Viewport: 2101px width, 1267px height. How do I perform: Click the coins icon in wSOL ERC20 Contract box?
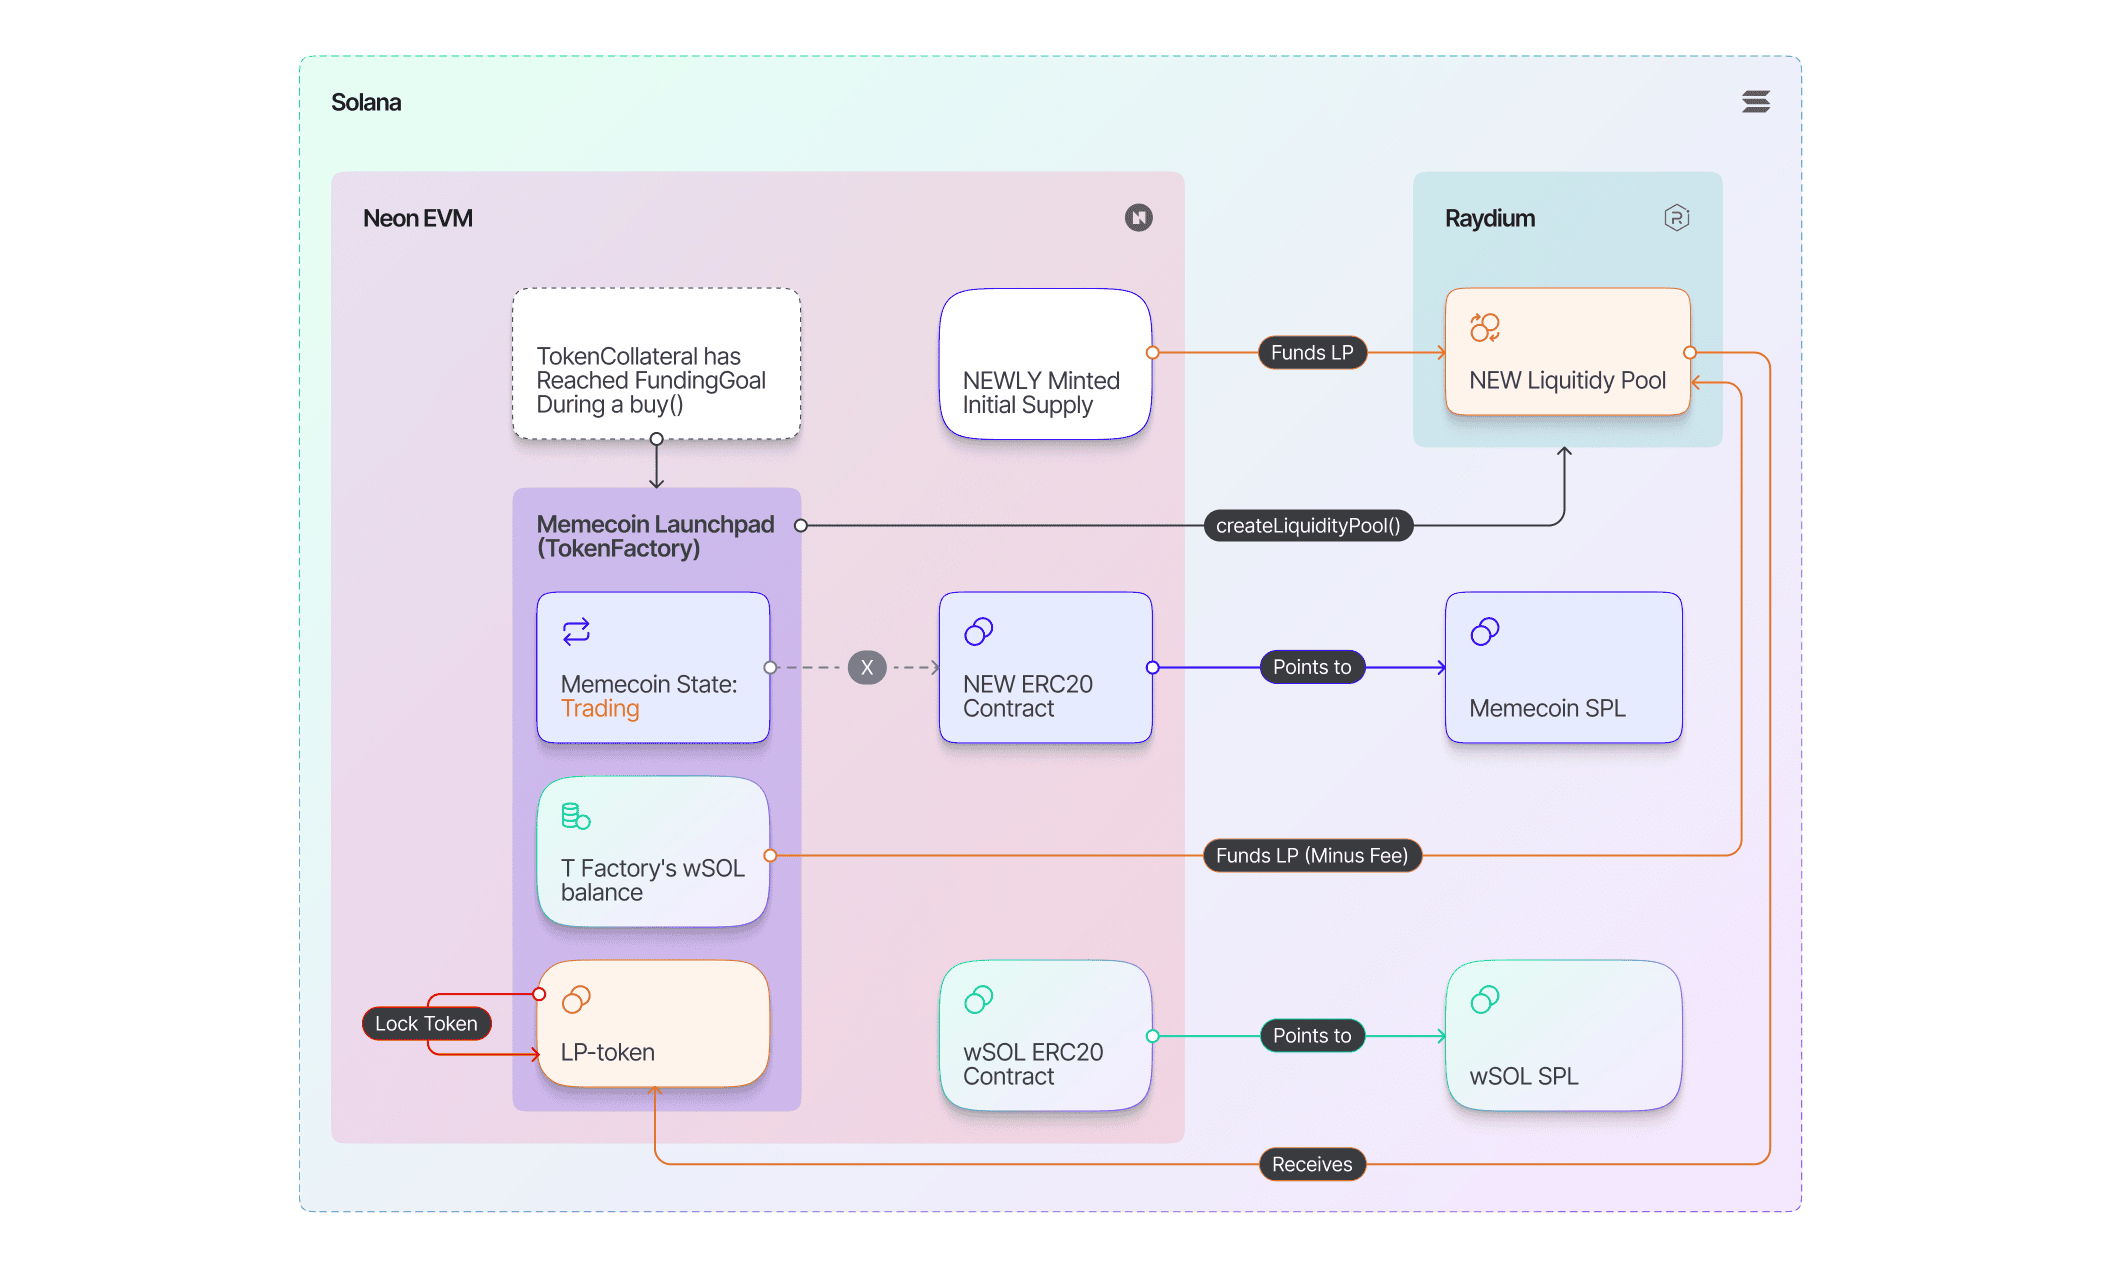(x=978, y=999)
